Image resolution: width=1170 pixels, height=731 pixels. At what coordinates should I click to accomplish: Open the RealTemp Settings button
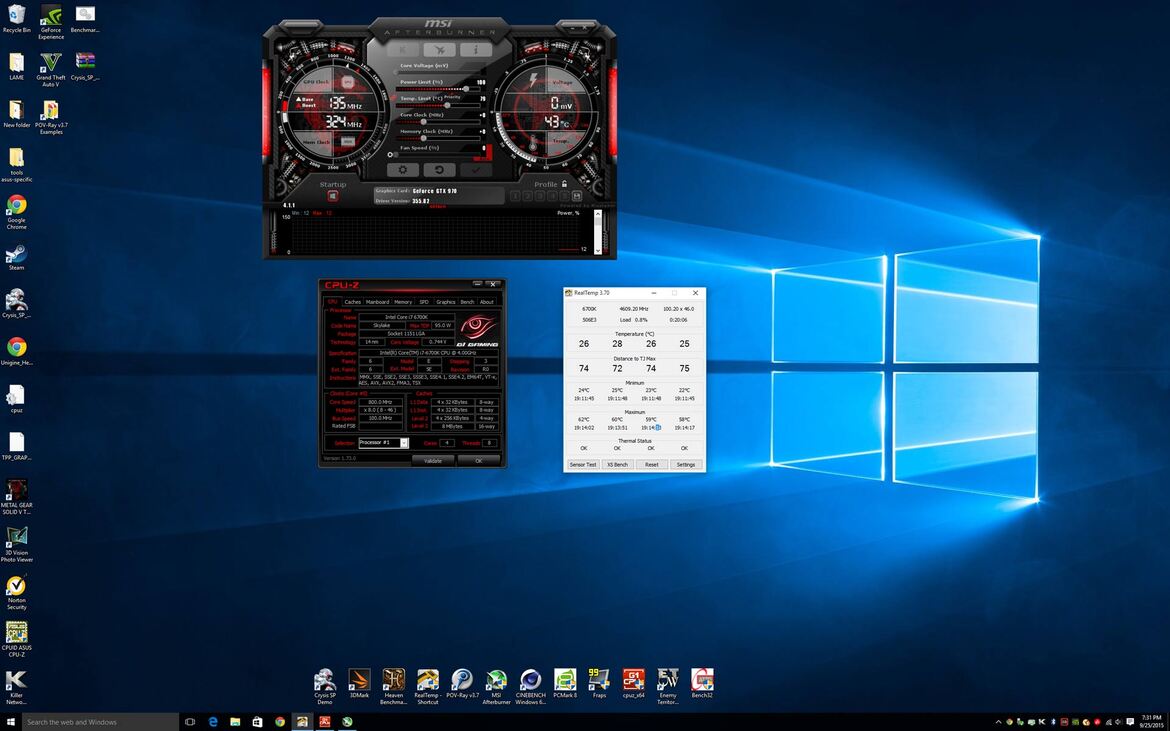coord(686,464)
